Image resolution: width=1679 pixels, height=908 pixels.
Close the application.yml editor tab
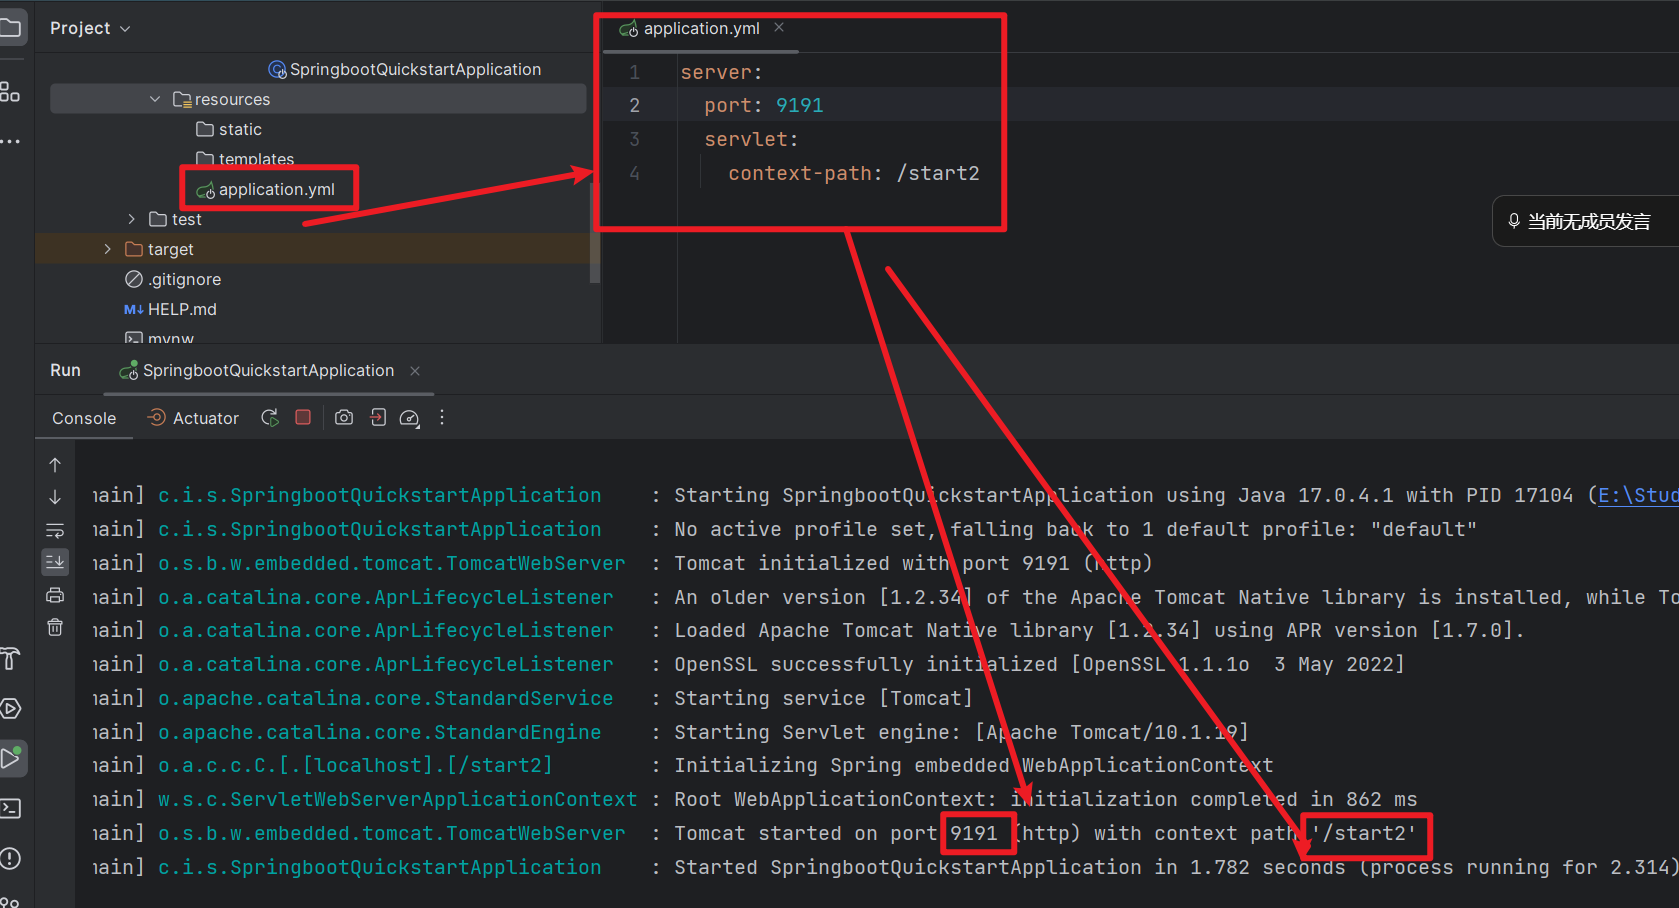779,28
